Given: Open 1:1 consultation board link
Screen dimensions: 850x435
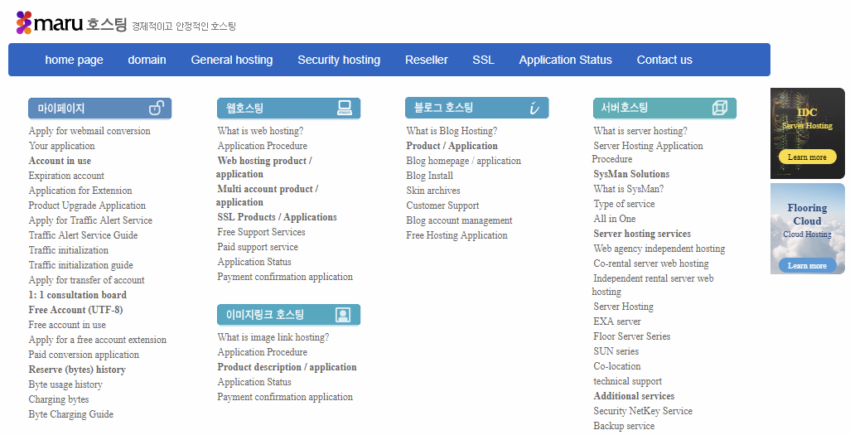Looking at the screenshot, I should [x=78, y=295].
